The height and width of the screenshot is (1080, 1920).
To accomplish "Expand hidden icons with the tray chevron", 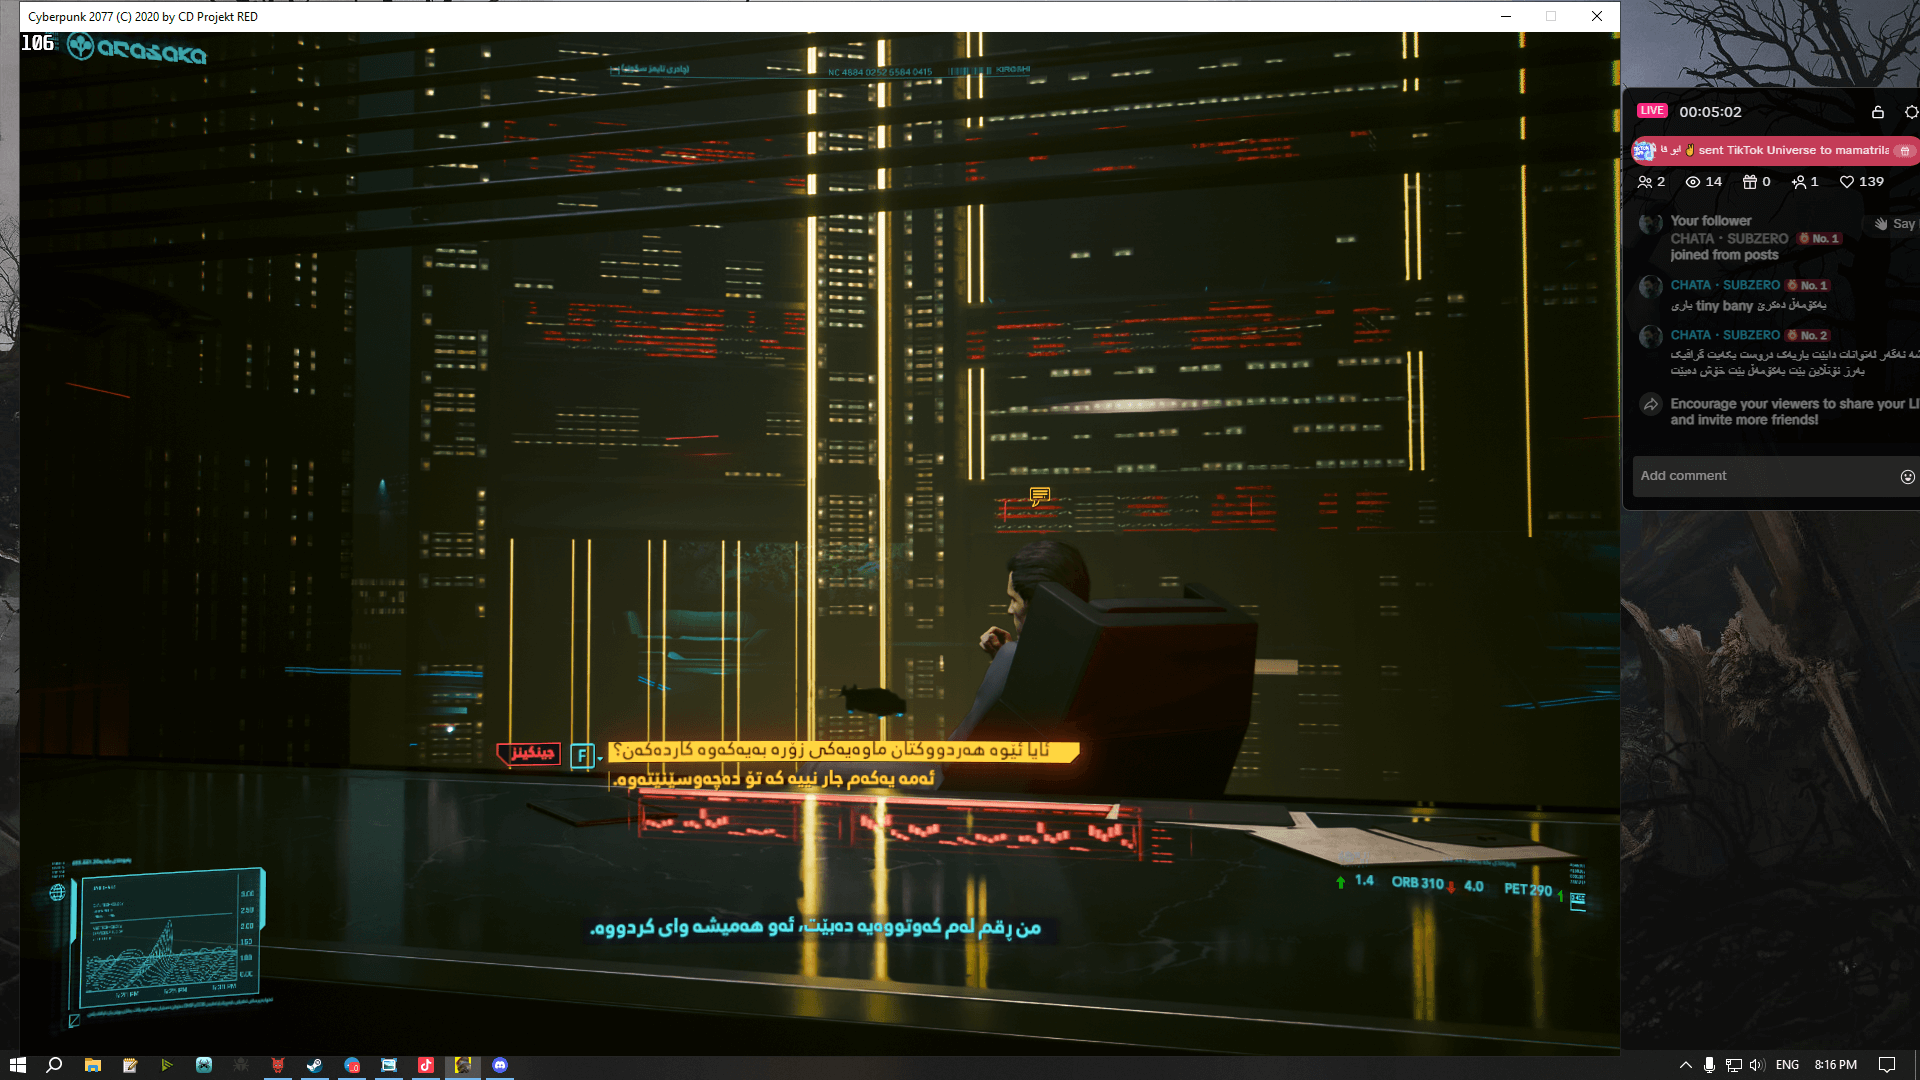I will tap(1686, 1066).
